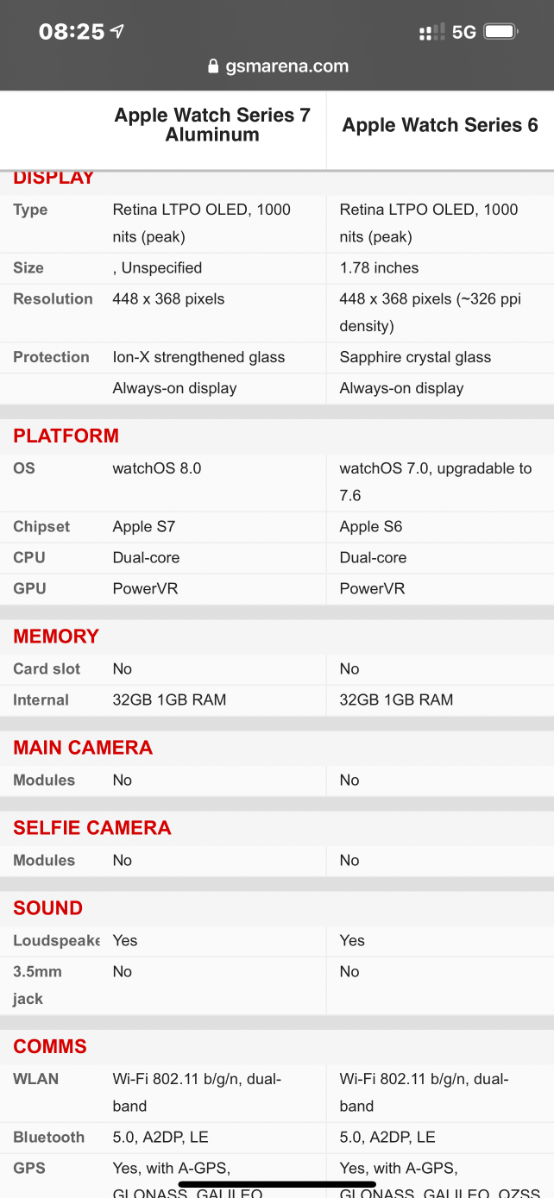Image resolution: width=554 pixels, height=1198 pixels.
Task: Open the gsmarena.com address bar
Action: (x=278, y=66)
